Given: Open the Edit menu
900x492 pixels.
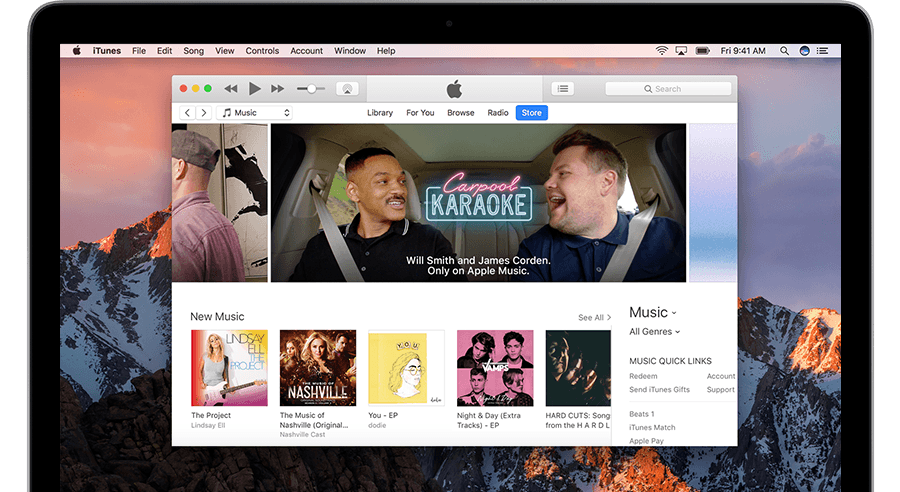Looking at the screenshot, I should (x=164, y=51).
